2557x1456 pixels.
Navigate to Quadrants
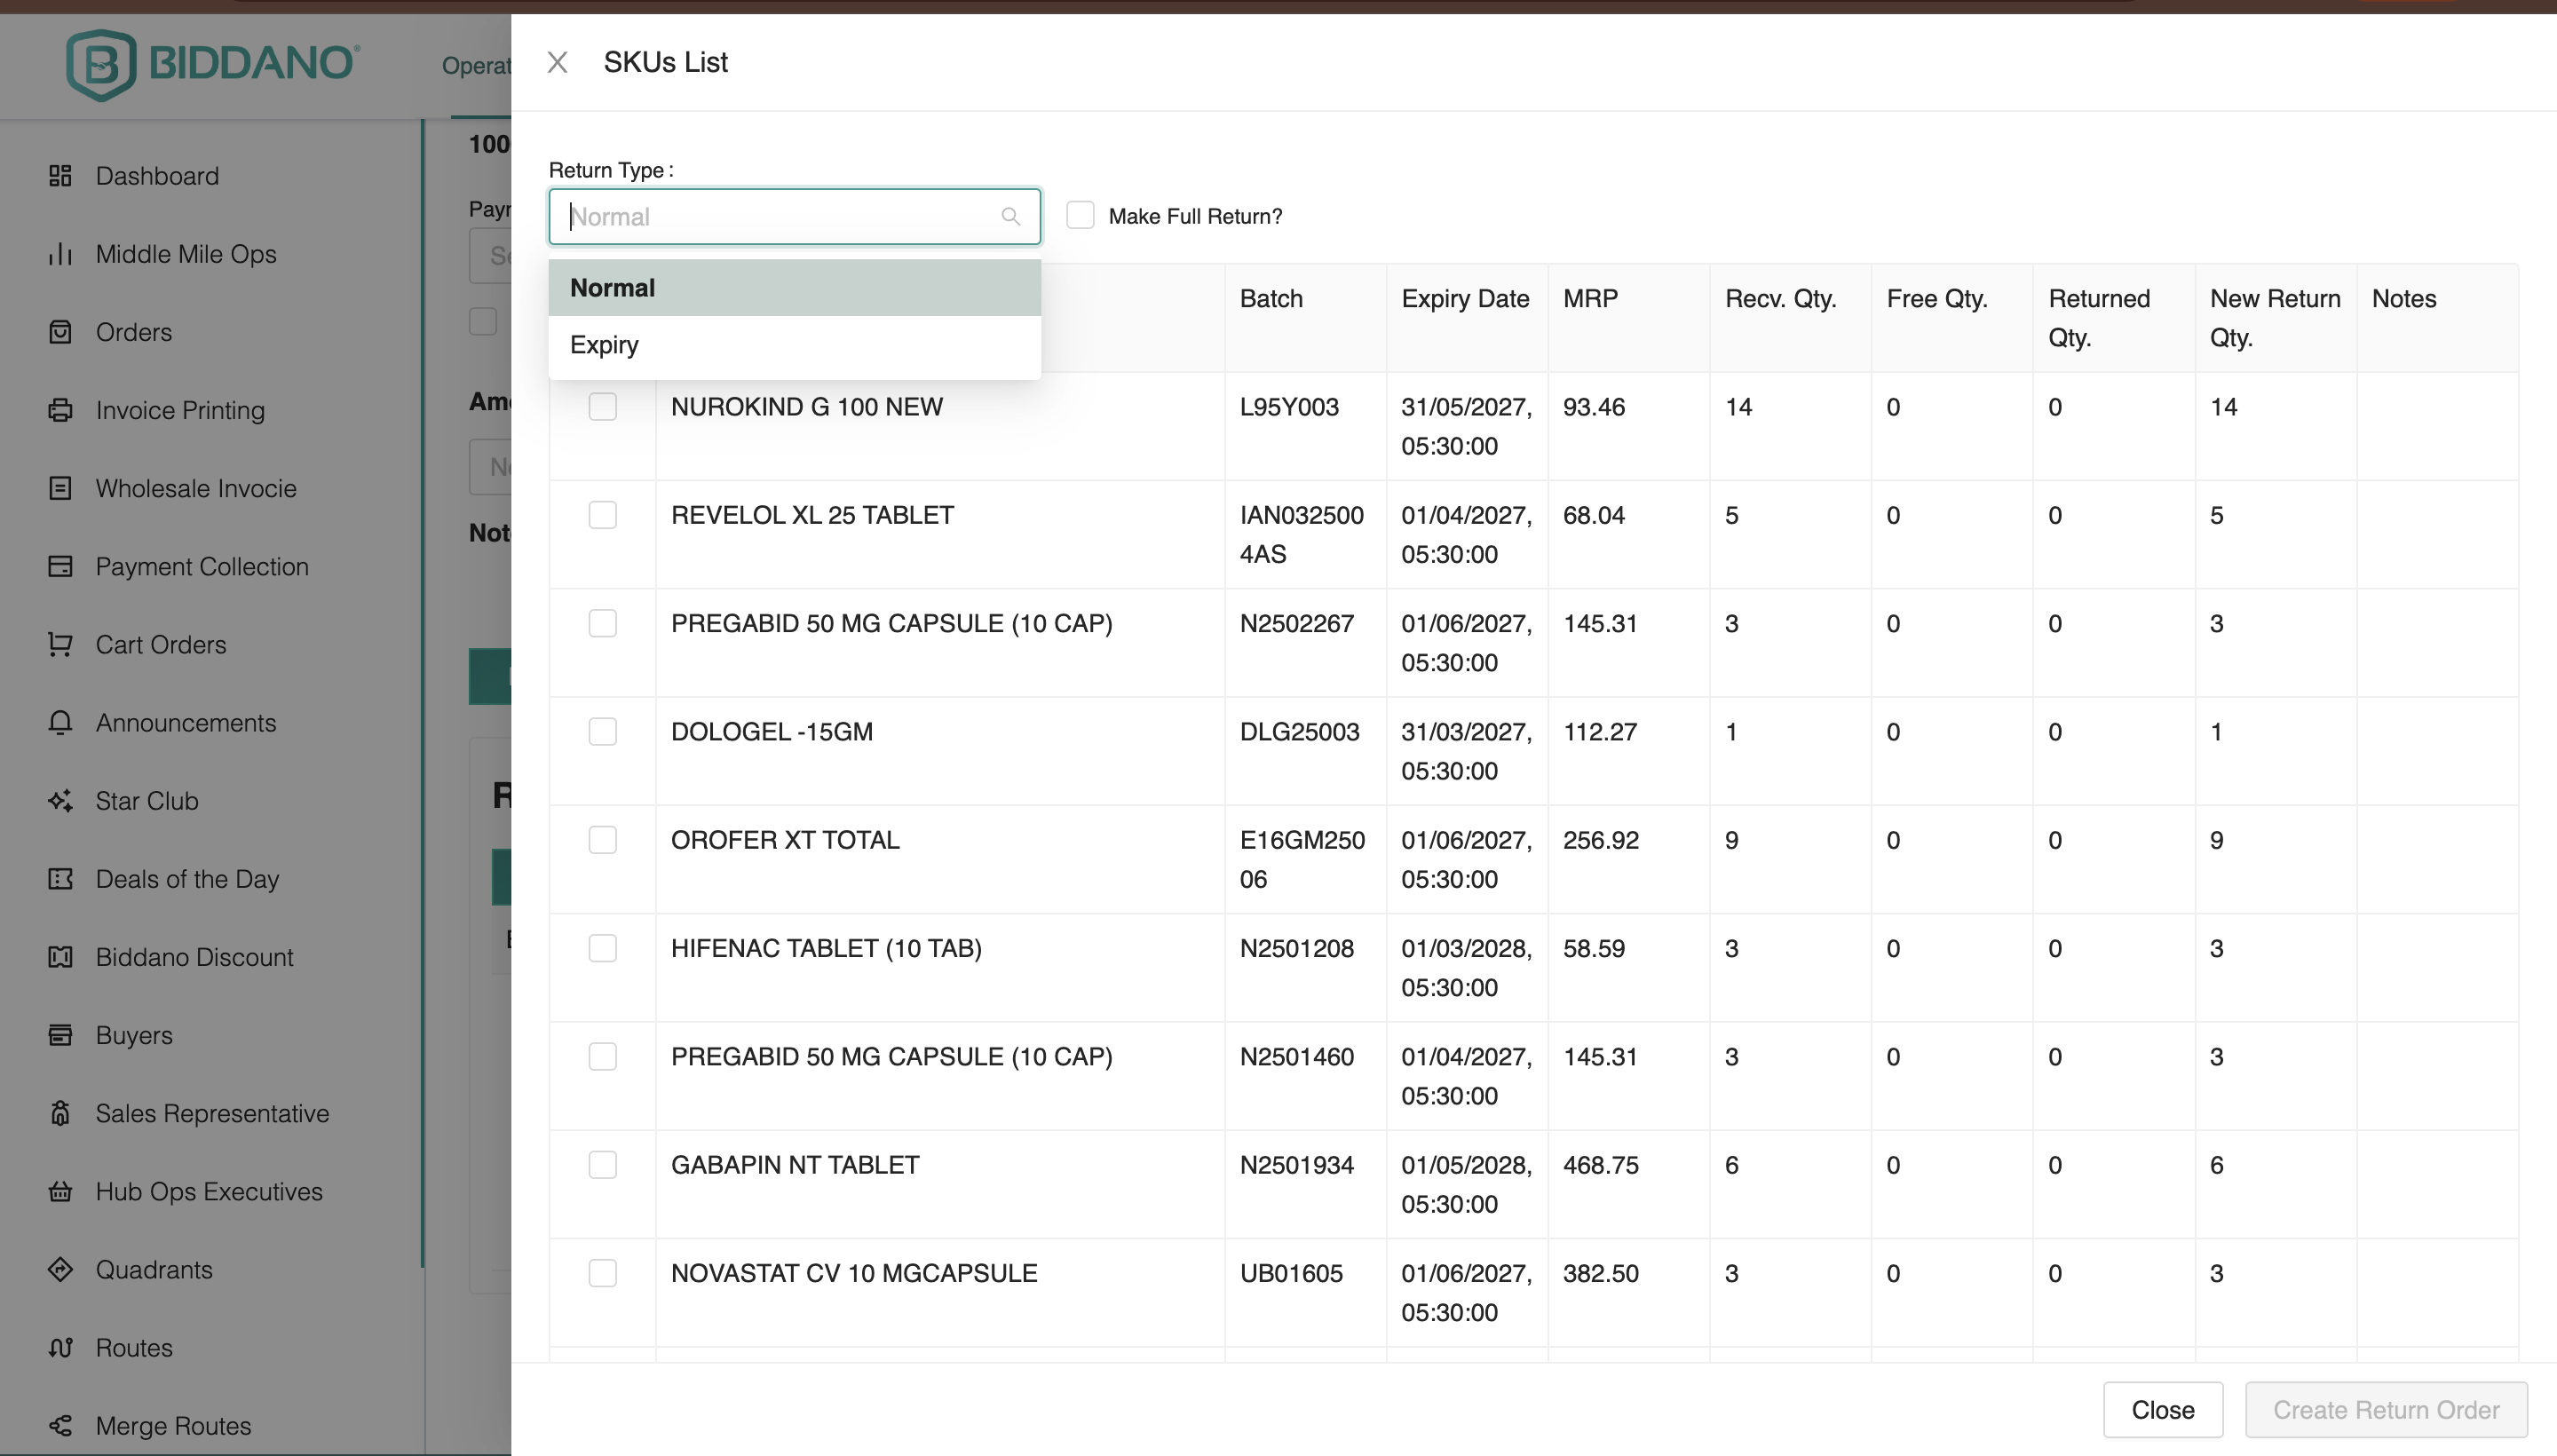[x=154, y=1269]
